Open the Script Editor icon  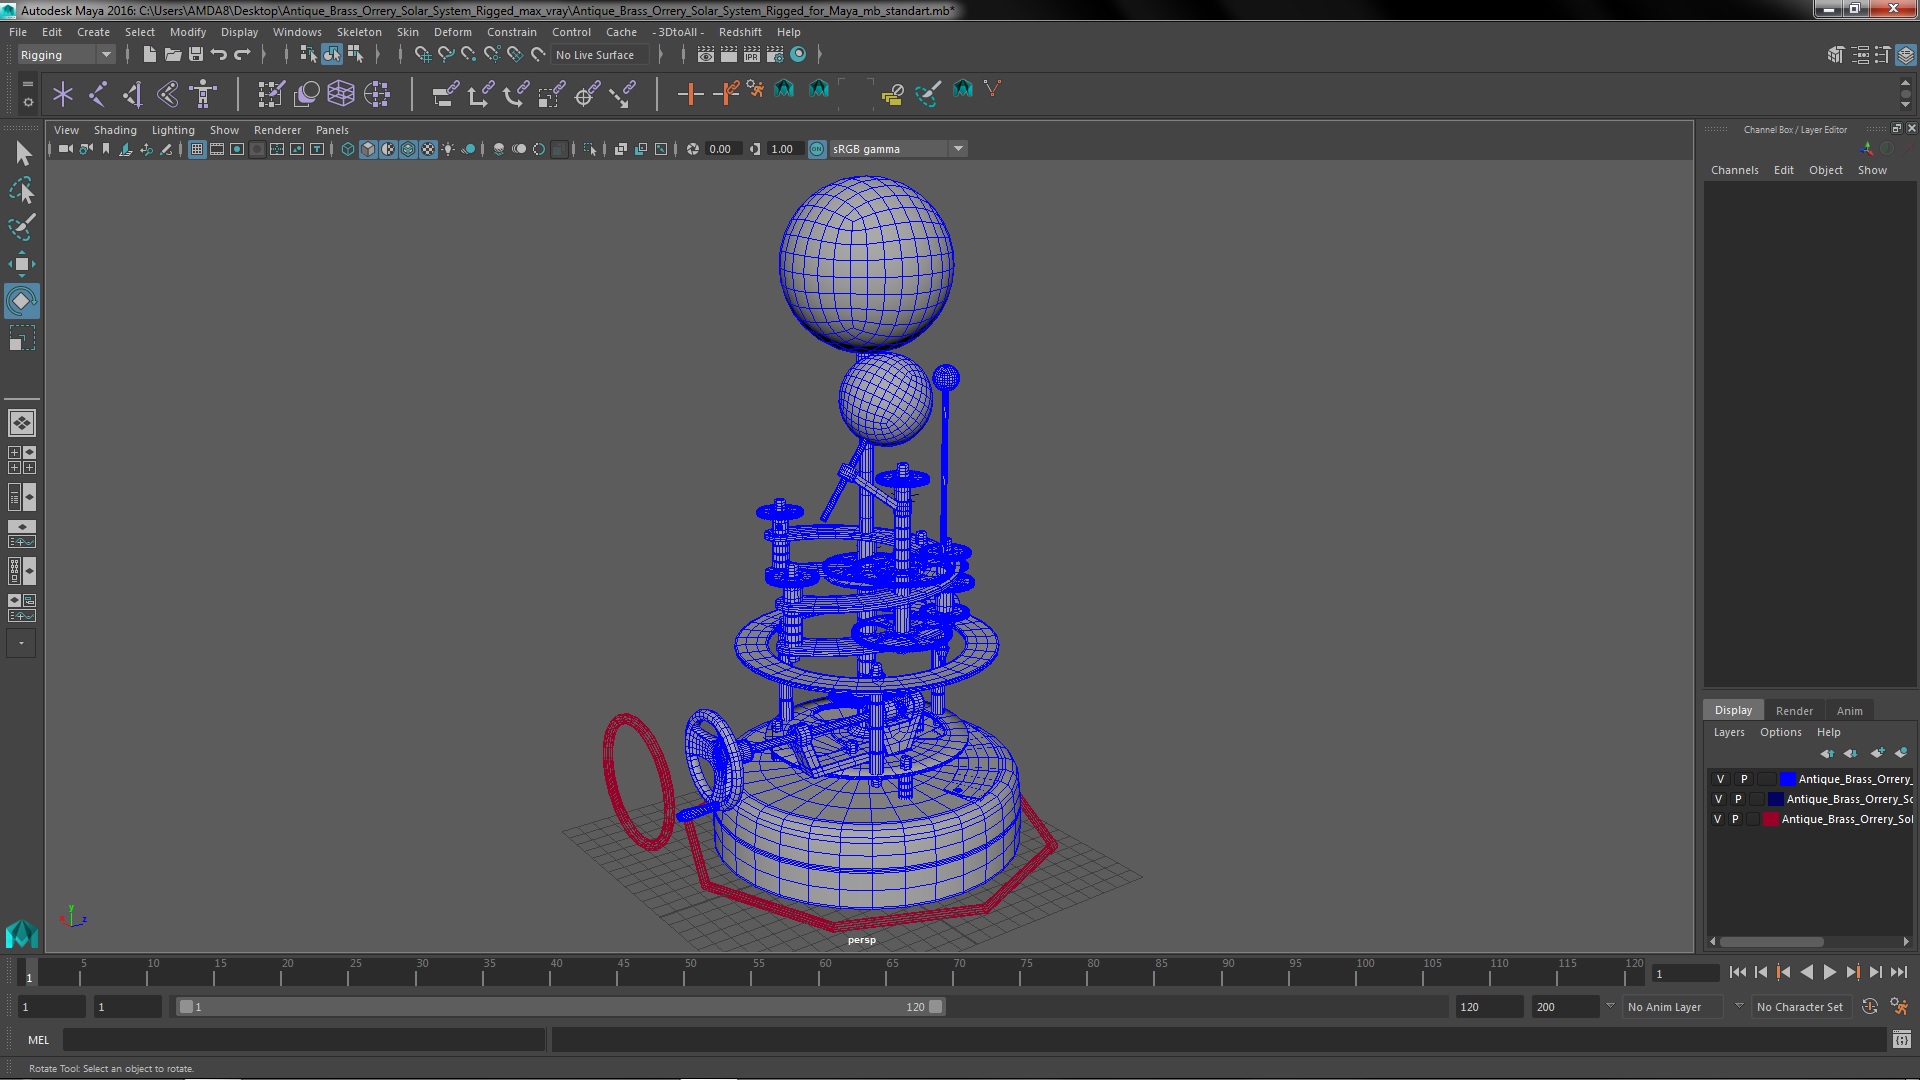click(1901, 1040)
